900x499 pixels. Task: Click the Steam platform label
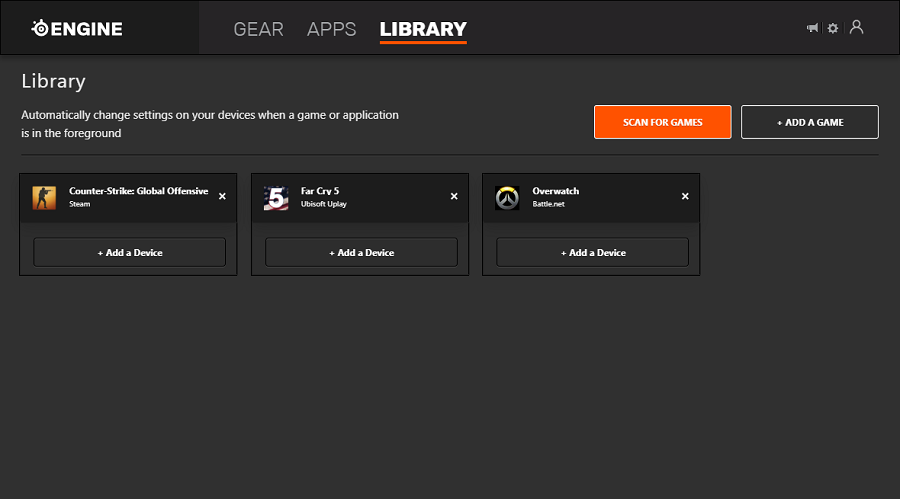[80, 204]
